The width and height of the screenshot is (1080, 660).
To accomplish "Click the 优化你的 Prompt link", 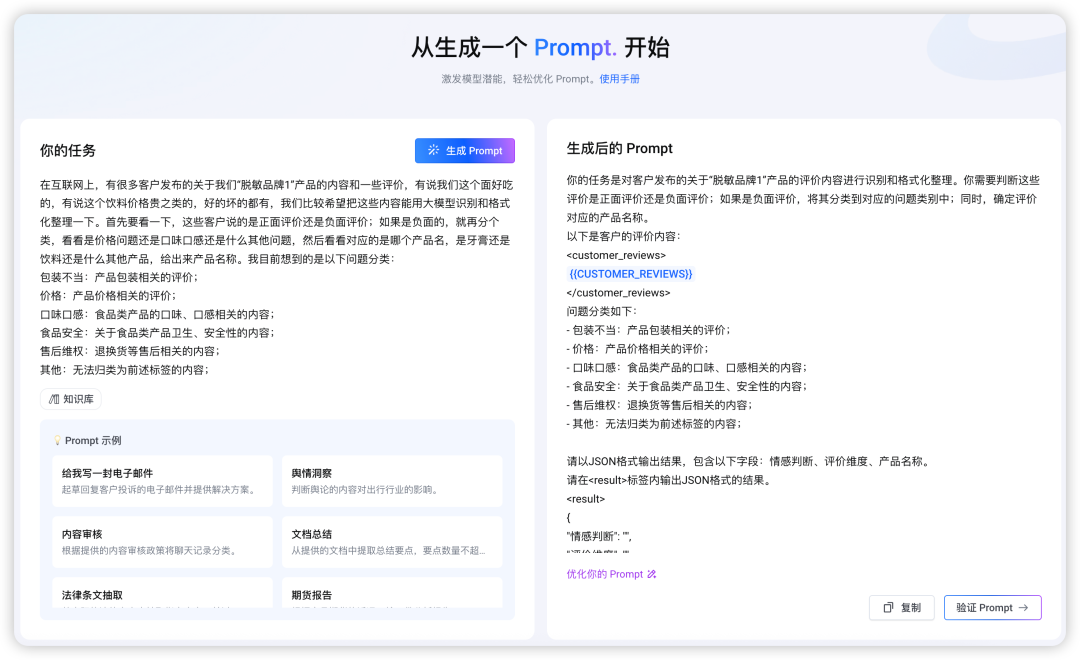I will 611,574.
